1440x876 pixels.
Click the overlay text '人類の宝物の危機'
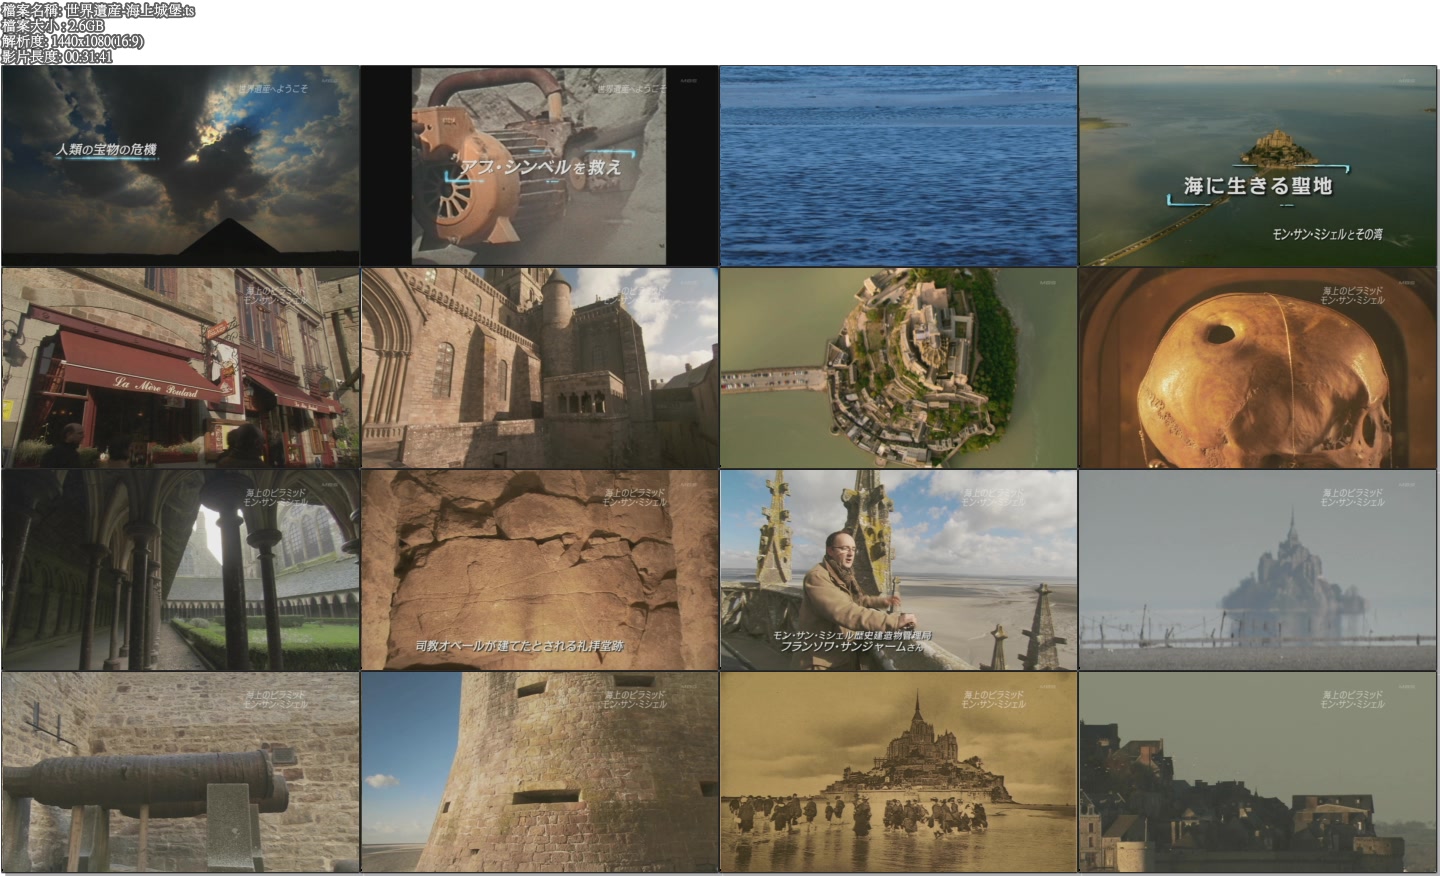(x=106, y=150)
